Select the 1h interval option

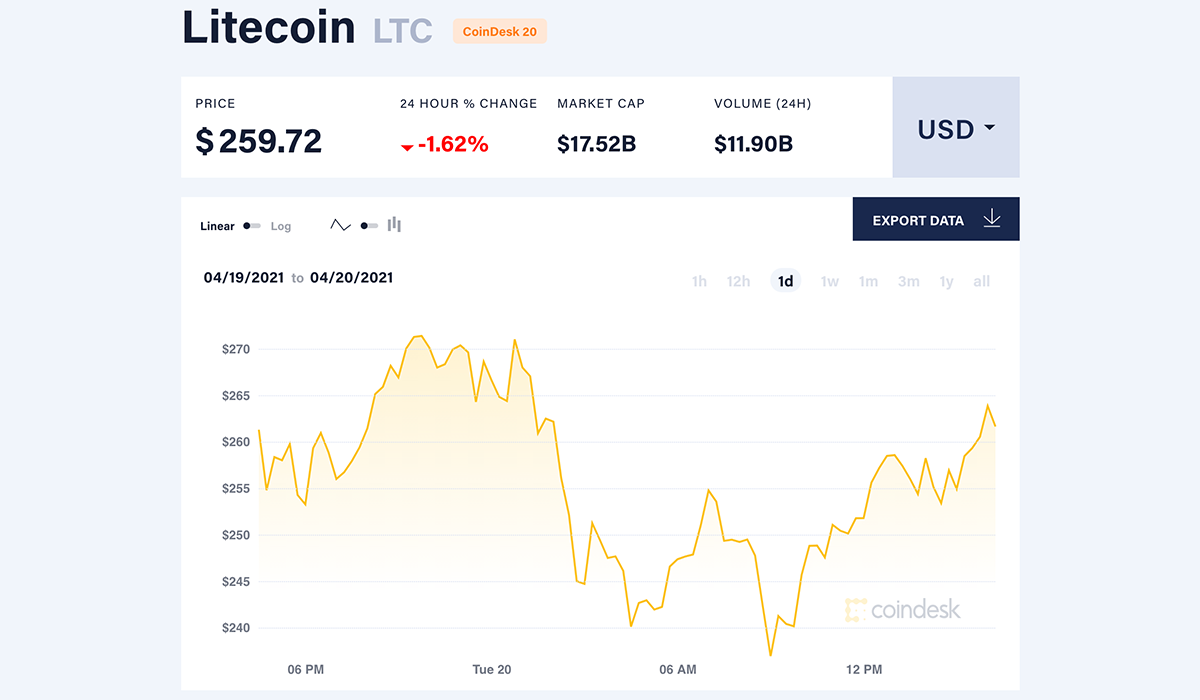point(699,281)
